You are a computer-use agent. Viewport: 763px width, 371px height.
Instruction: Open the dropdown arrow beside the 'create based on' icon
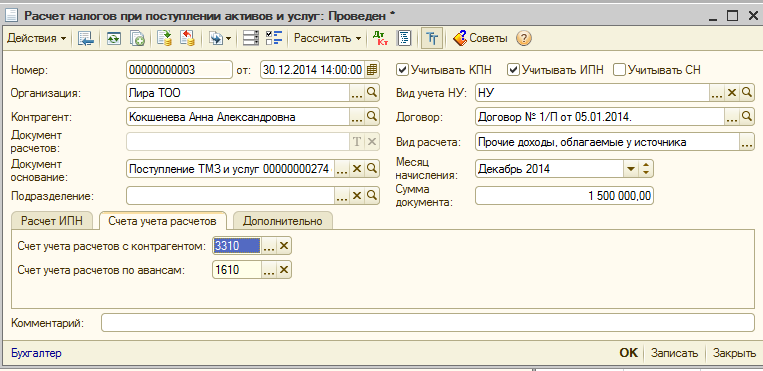[228, 38]
